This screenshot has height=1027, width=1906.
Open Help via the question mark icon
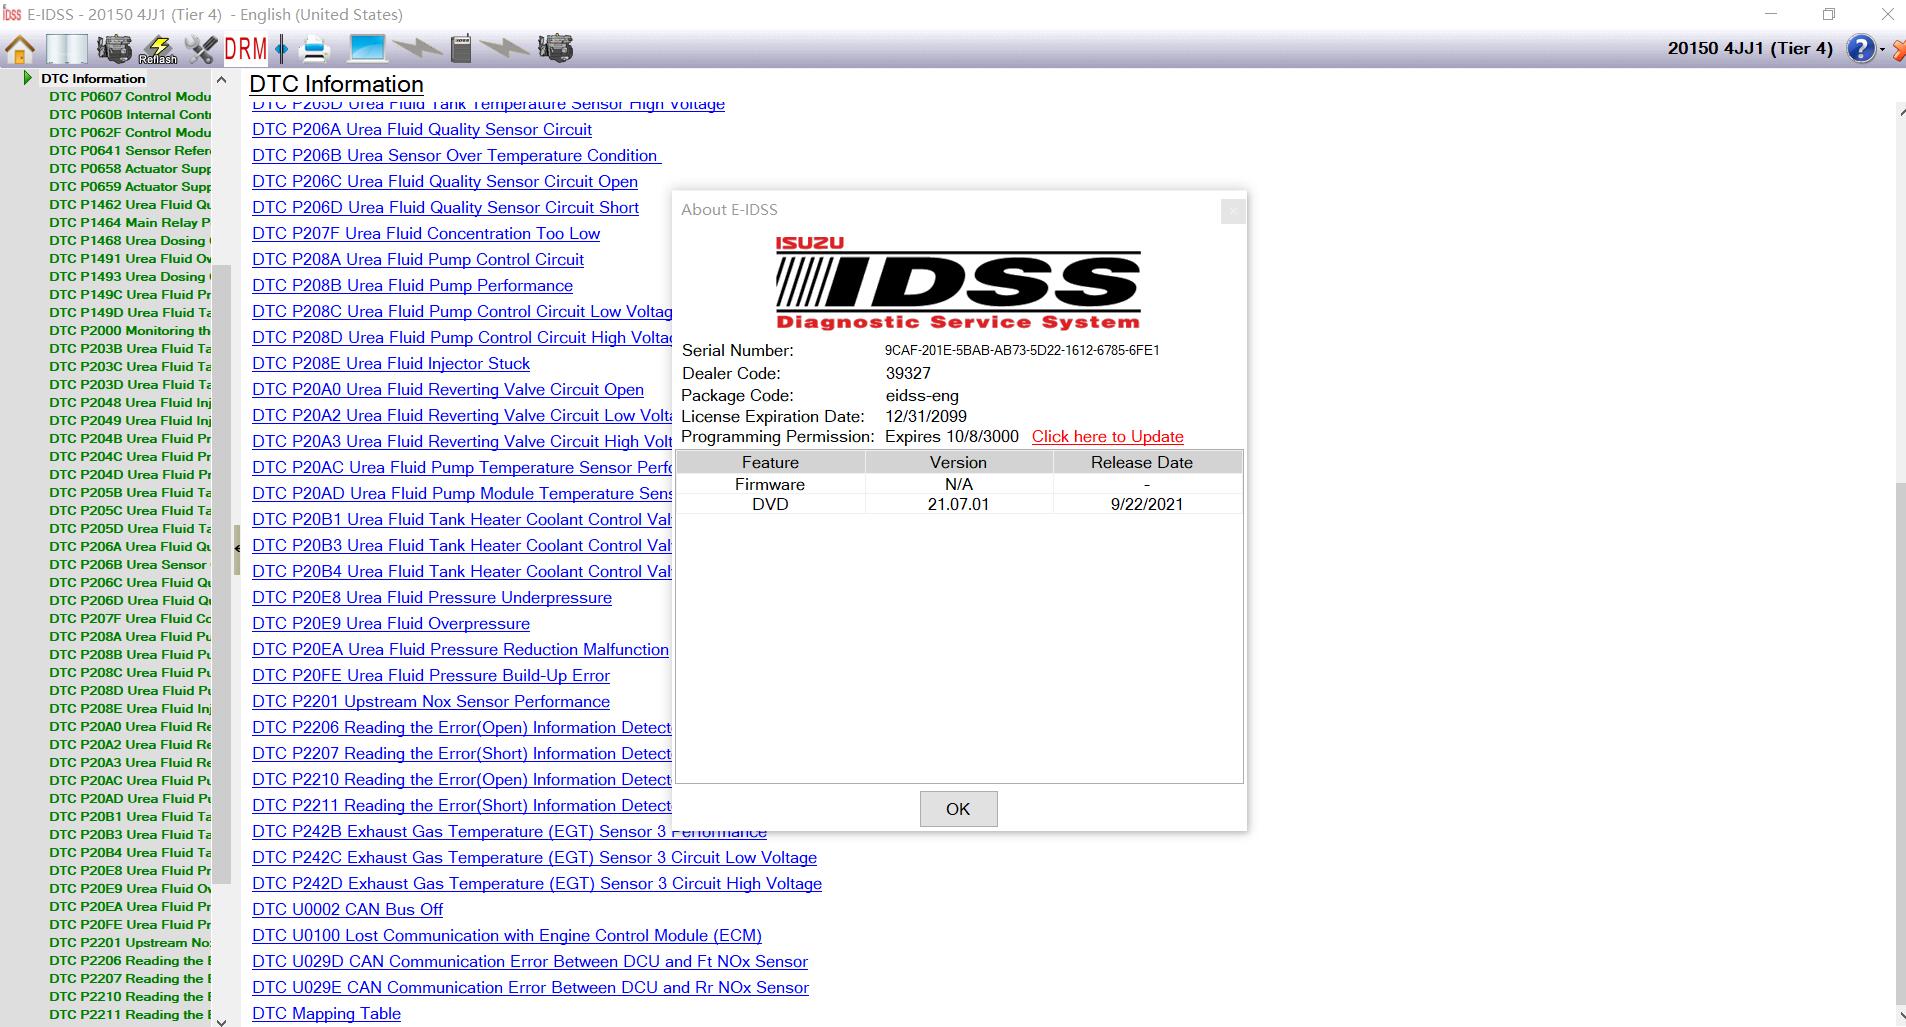pos(1859,48)
